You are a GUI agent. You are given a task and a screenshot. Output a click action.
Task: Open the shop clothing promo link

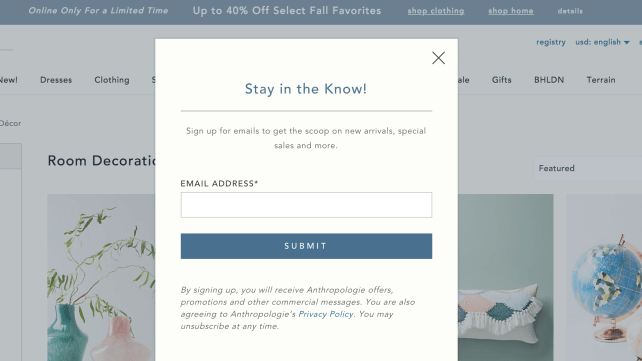point(436,11)
